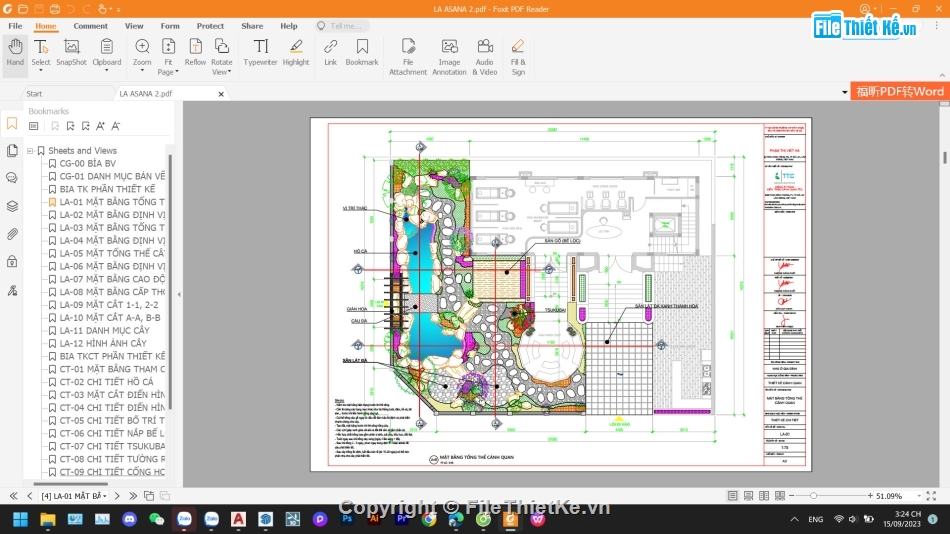Viewport: 950px width, 534px height.
Task: Open the File menu
Action: click(x=15, y=26)
